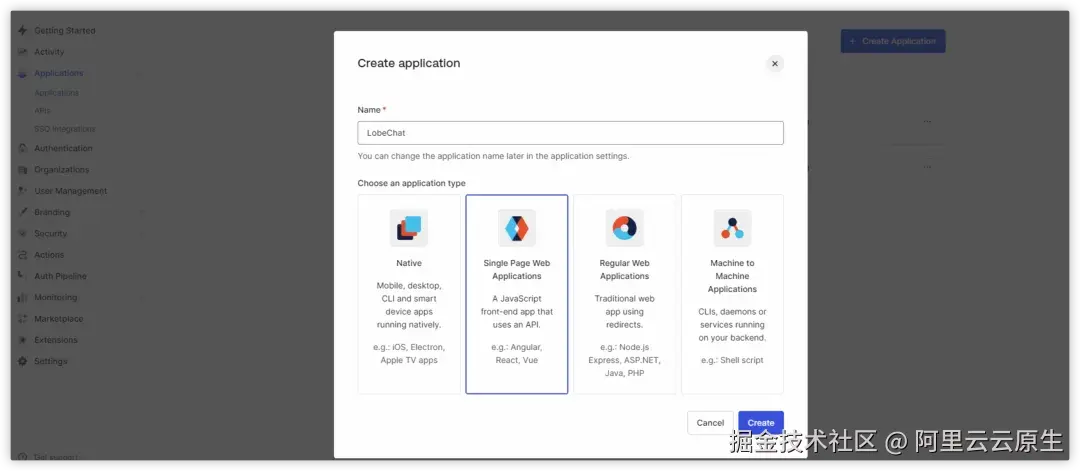The width and height of the screenshot is (1080, 471).
Task: Open Settings in sidebar
Action: coord(51,361)
